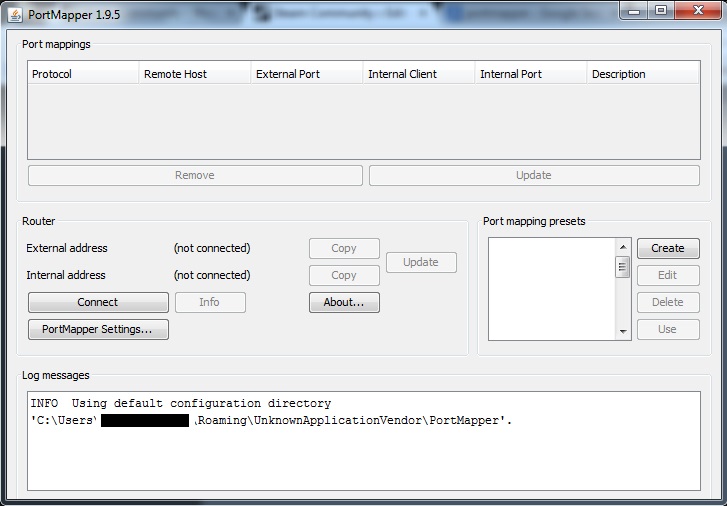This screenshot has width=727, height=506.
Task: Click the Connect button
Action: click(x=98, y=302)
